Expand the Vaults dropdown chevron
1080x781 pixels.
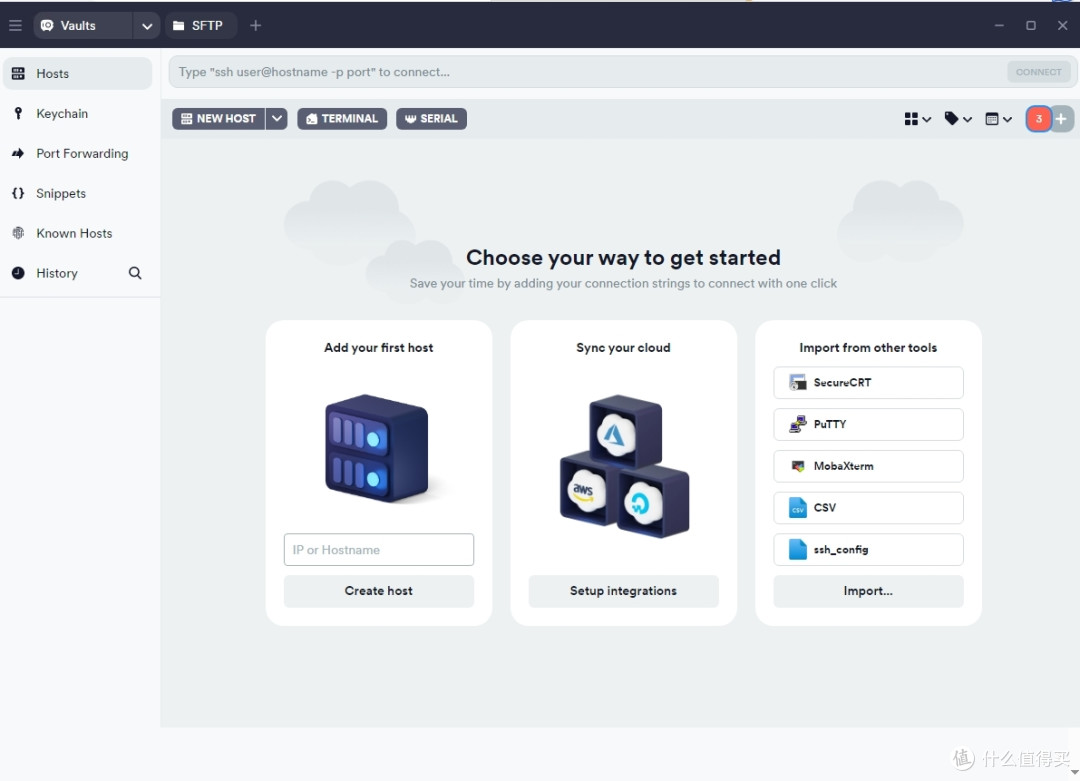pos(147,25)
